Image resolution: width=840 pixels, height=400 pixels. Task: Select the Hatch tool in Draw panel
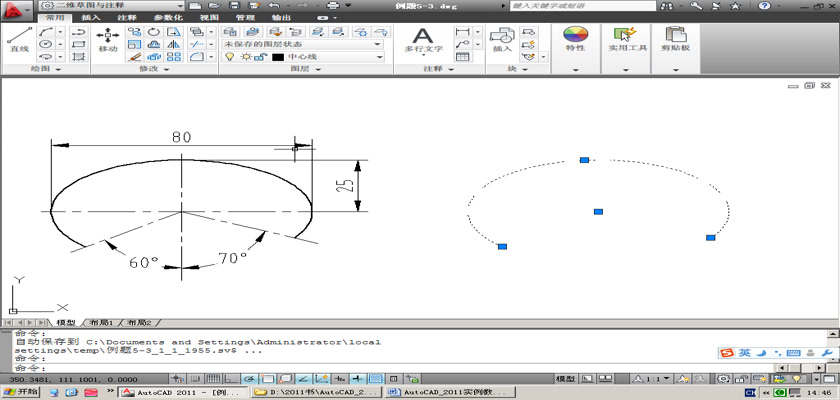pos(79,56)
